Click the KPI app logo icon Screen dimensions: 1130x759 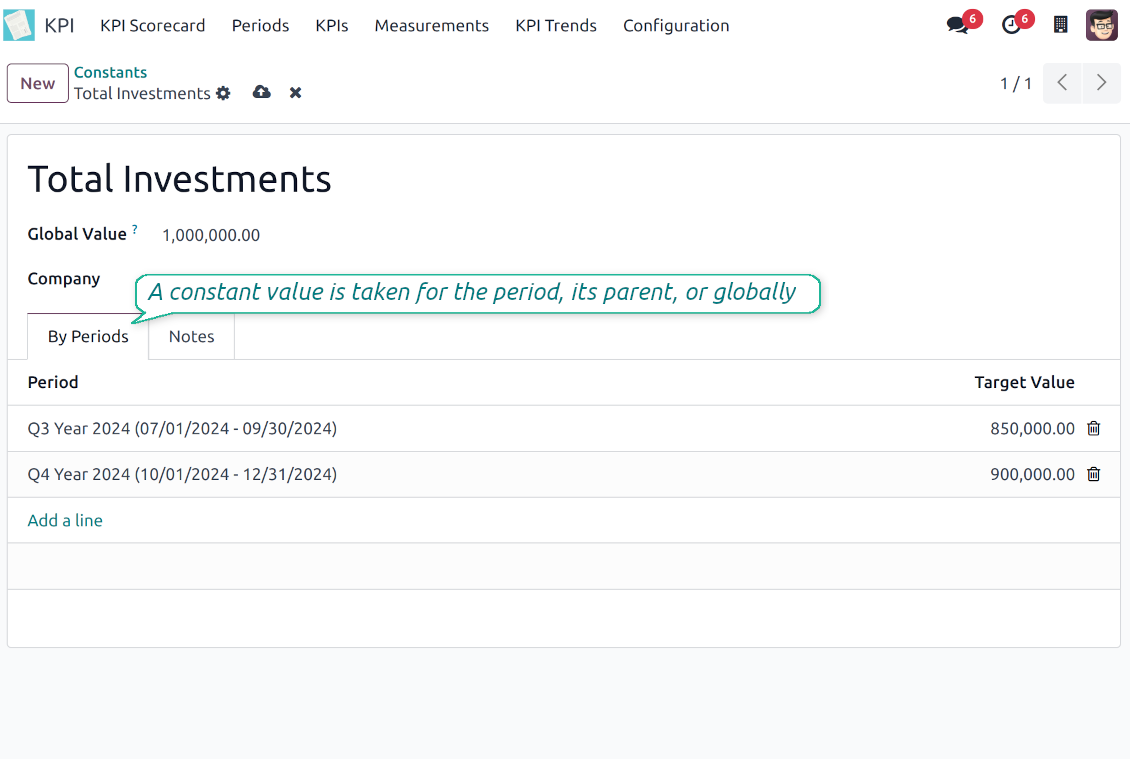click(x=19, y=25)
